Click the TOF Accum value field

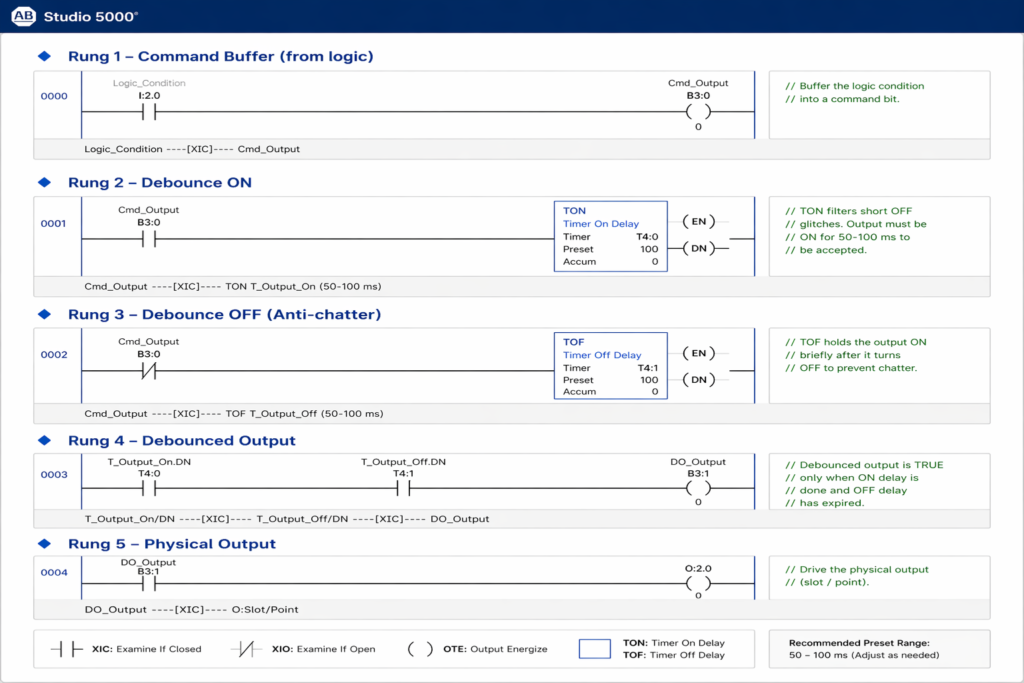tap(654, 392)
